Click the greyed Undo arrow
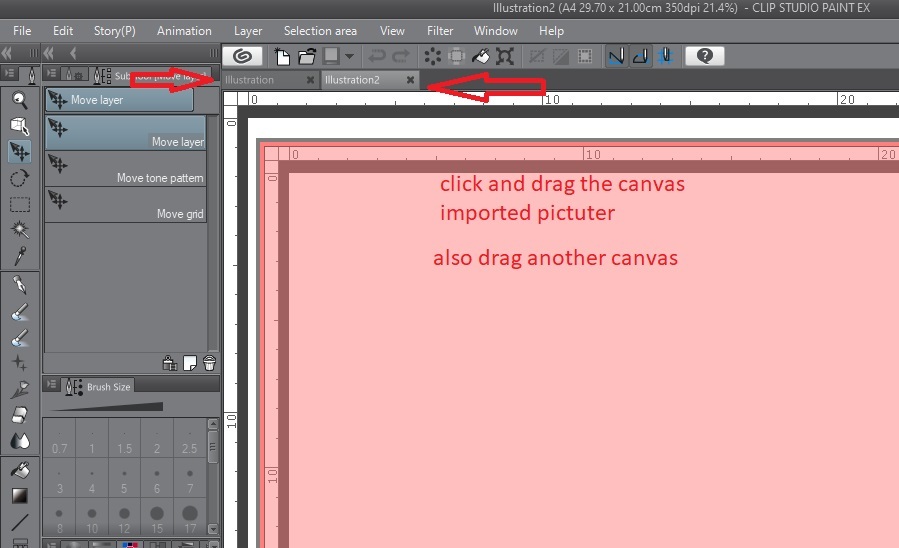This screenshot has width=899, height=548. (x=377, y=56)
